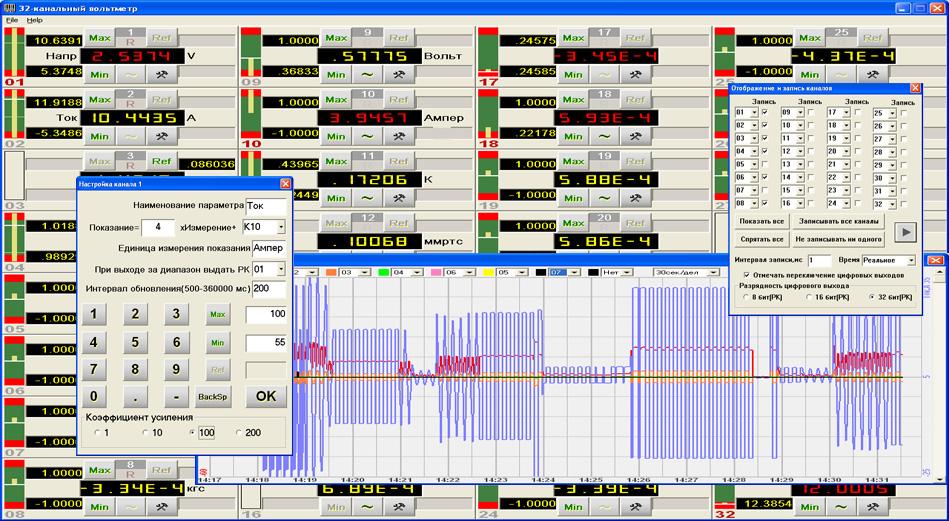949x521 pixels.
Task: Click the Наименование параметра field containing Ток
Action: pyautogui.click(x=266, y=206)
